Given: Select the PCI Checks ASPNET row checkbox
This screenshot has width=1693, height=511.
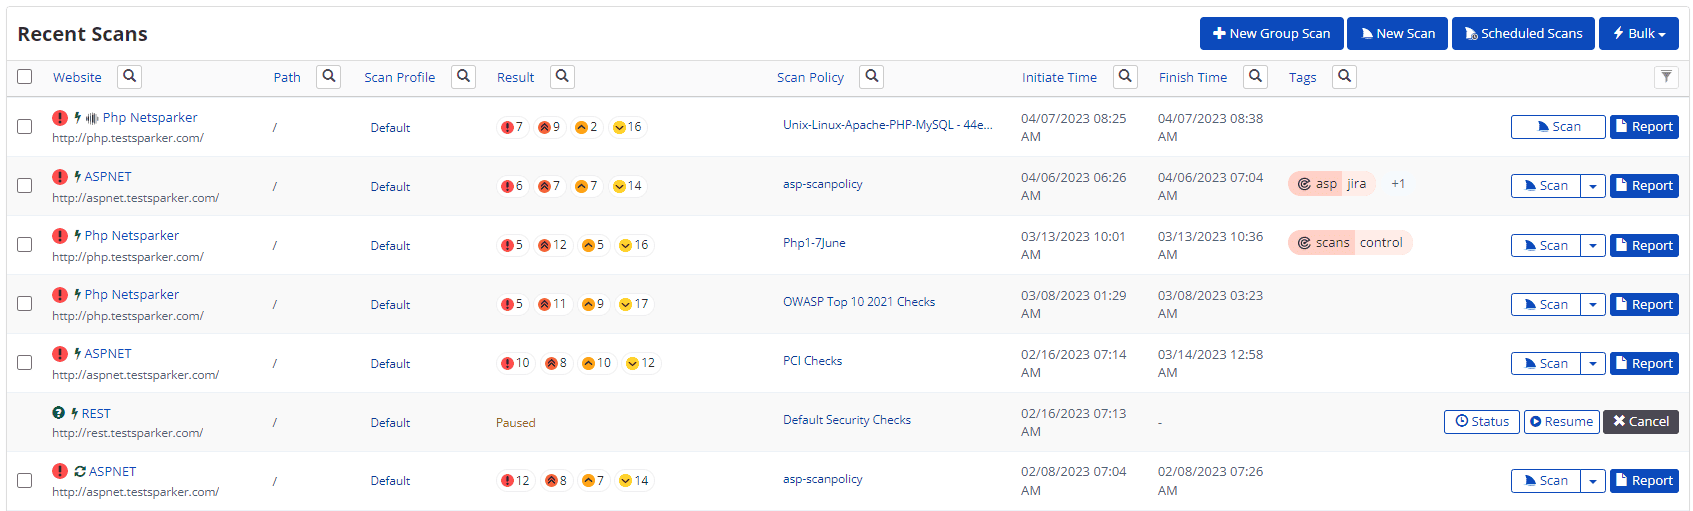Looking at the screenshot, I should pos(25,363).
